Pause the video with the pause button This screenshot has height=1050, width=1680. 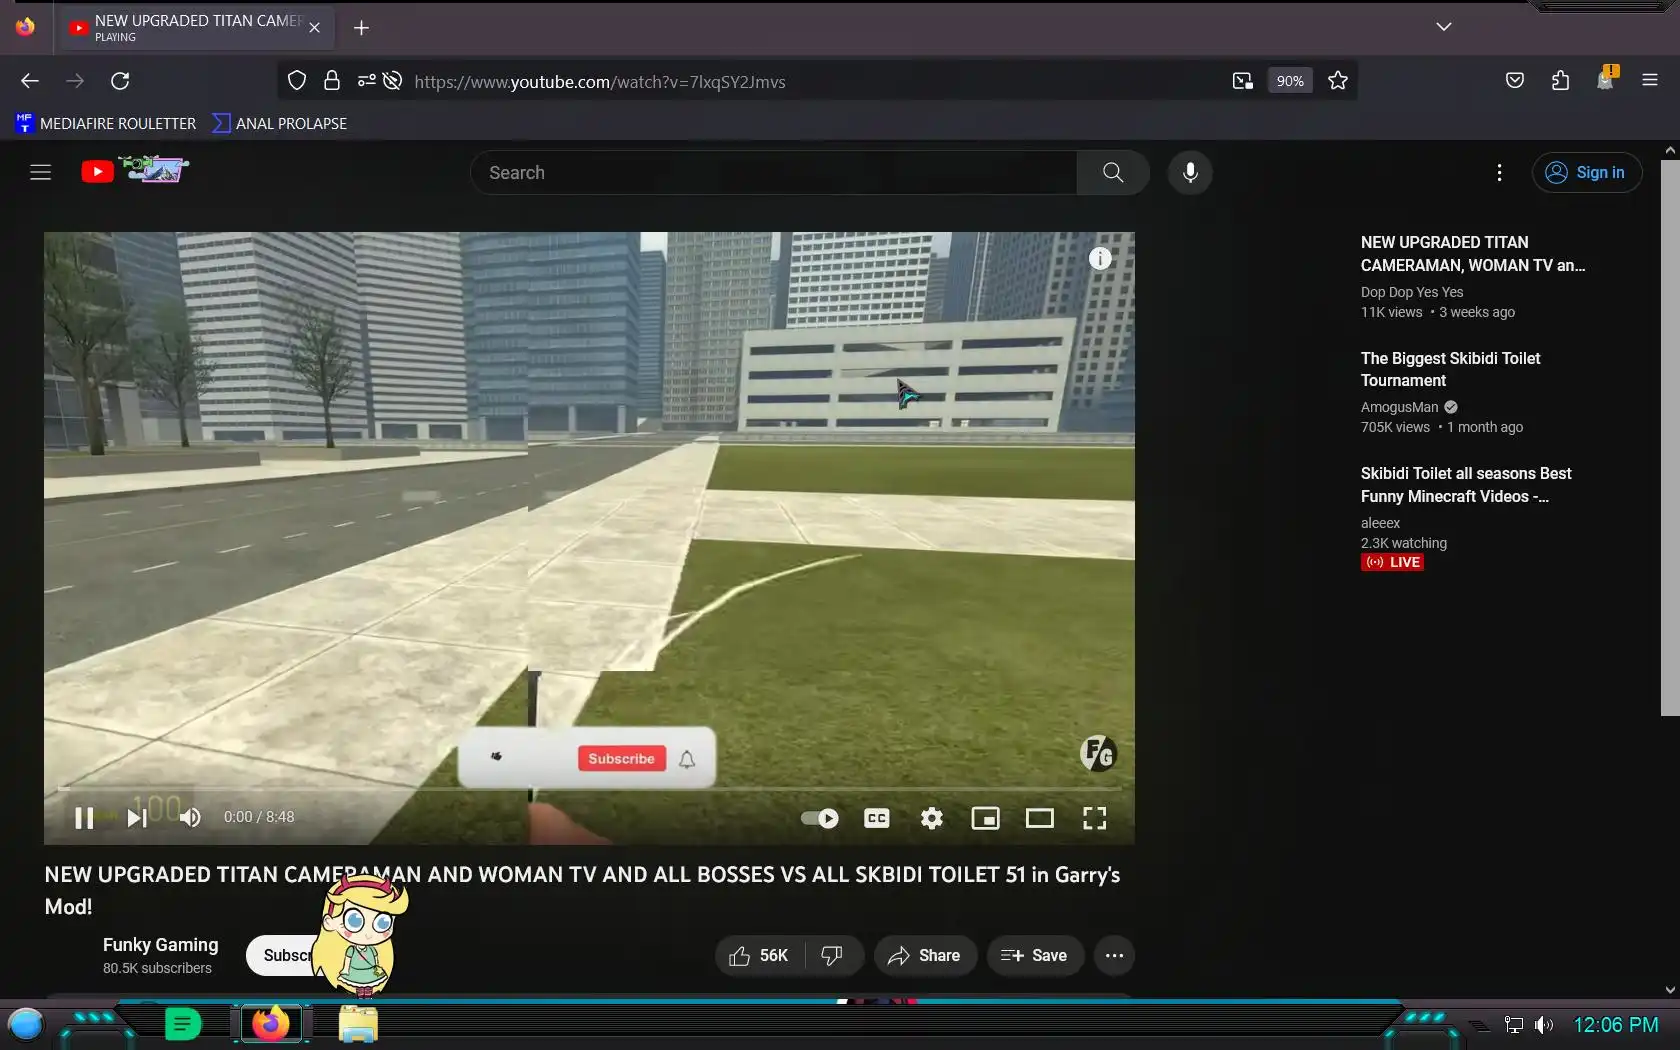click(x=84, y=818)
